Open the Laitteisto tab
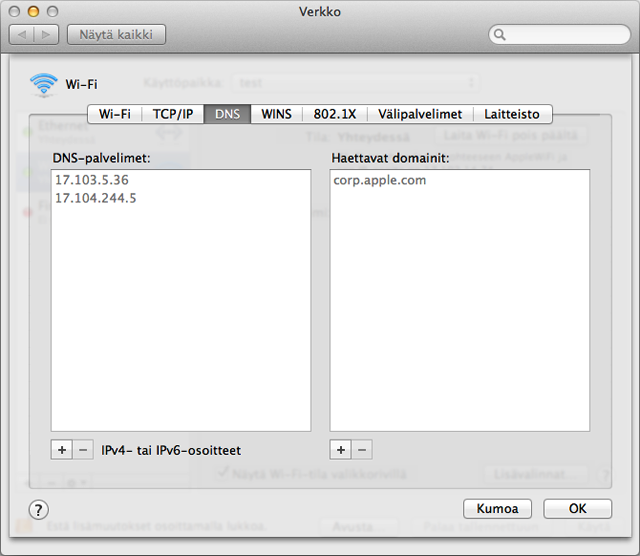Viewport: 640px width, 556px height. (512, 114)
